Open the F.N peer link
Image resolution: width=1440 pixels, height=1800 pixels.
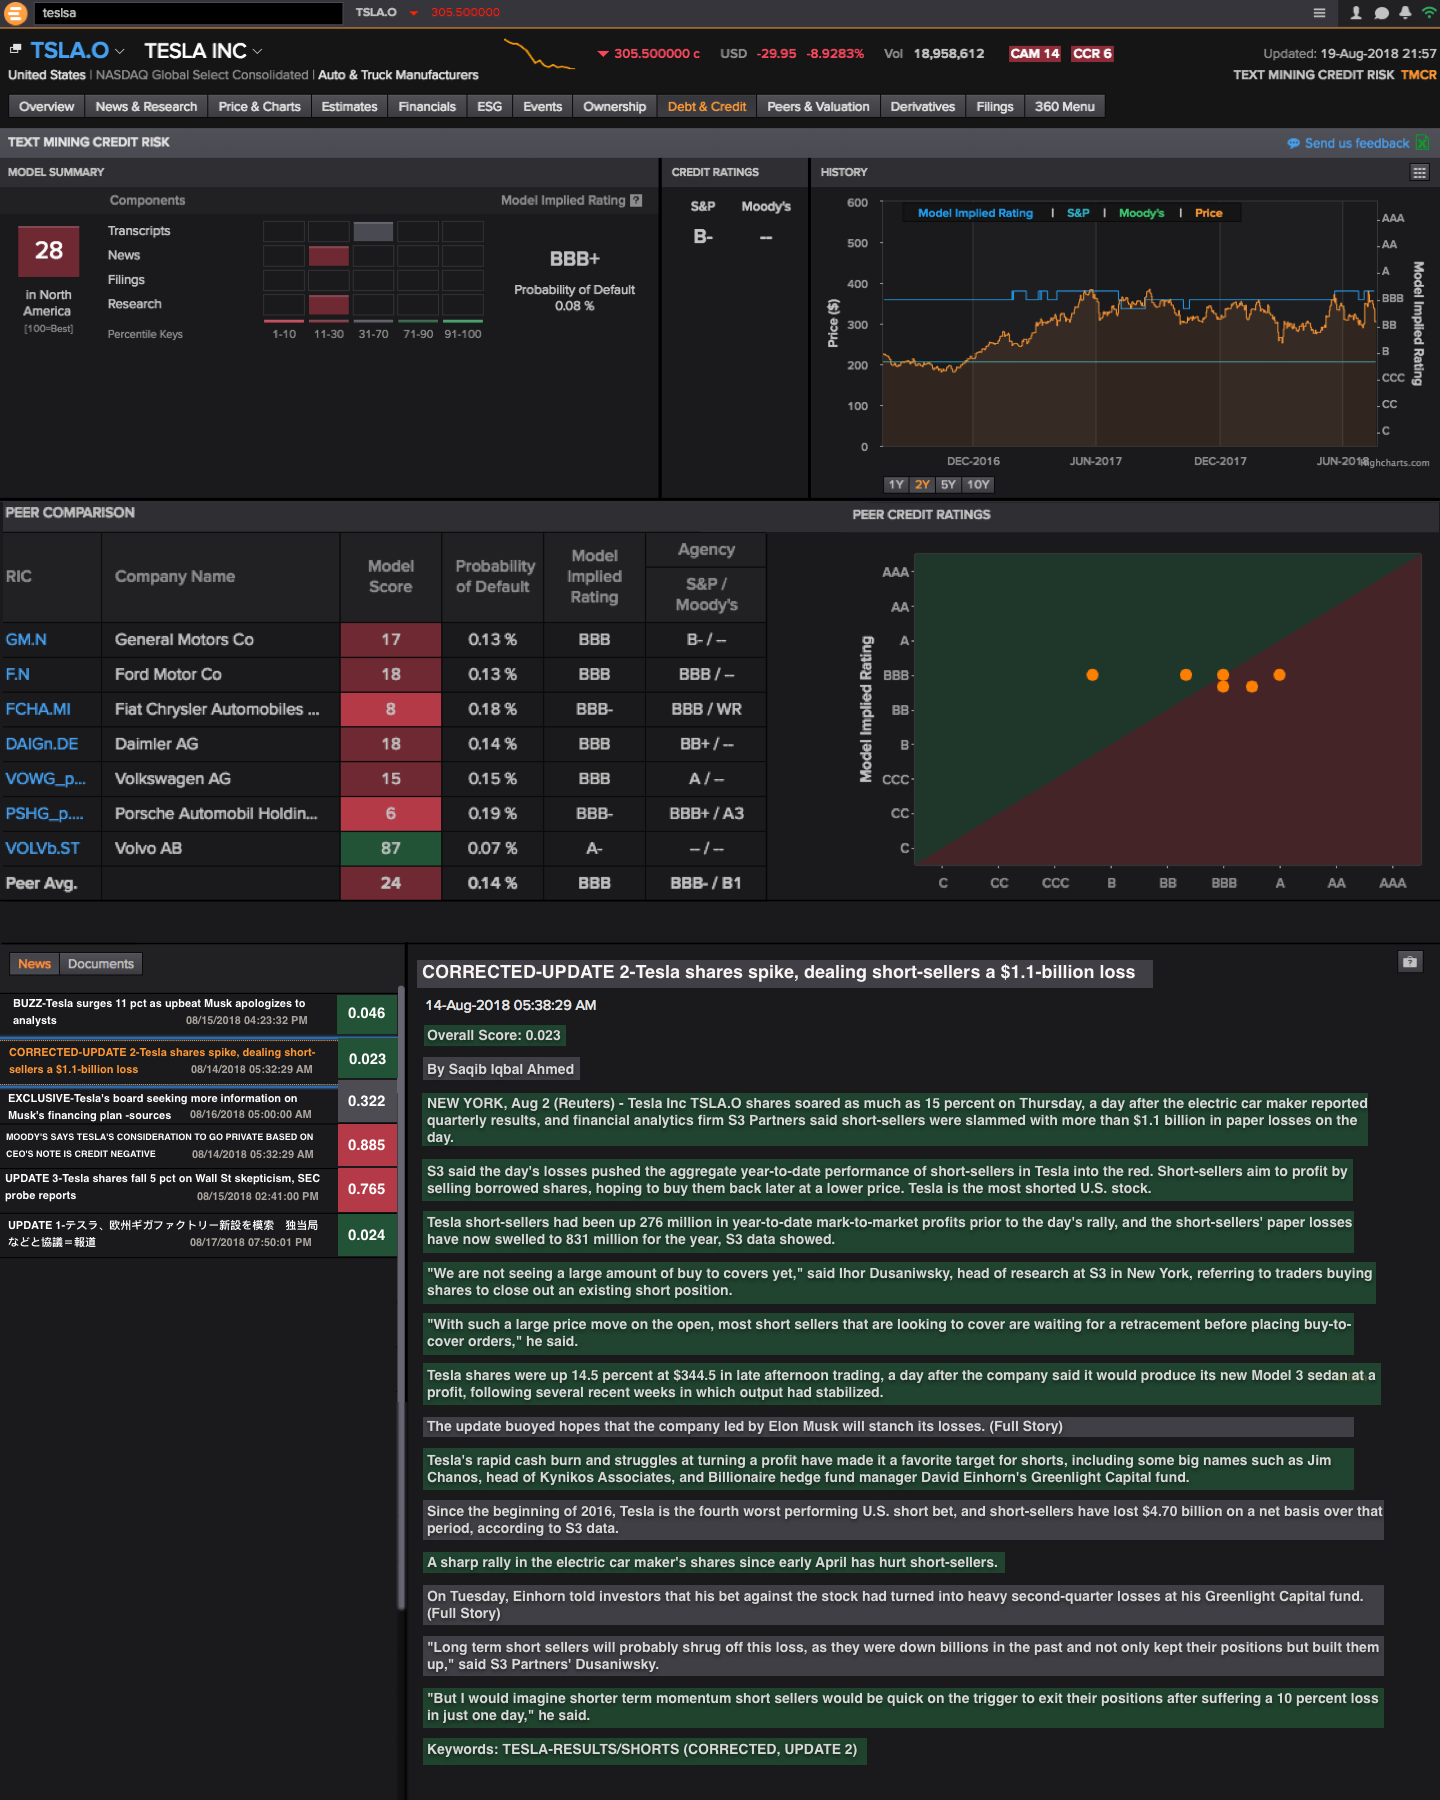tap(17, 675)
